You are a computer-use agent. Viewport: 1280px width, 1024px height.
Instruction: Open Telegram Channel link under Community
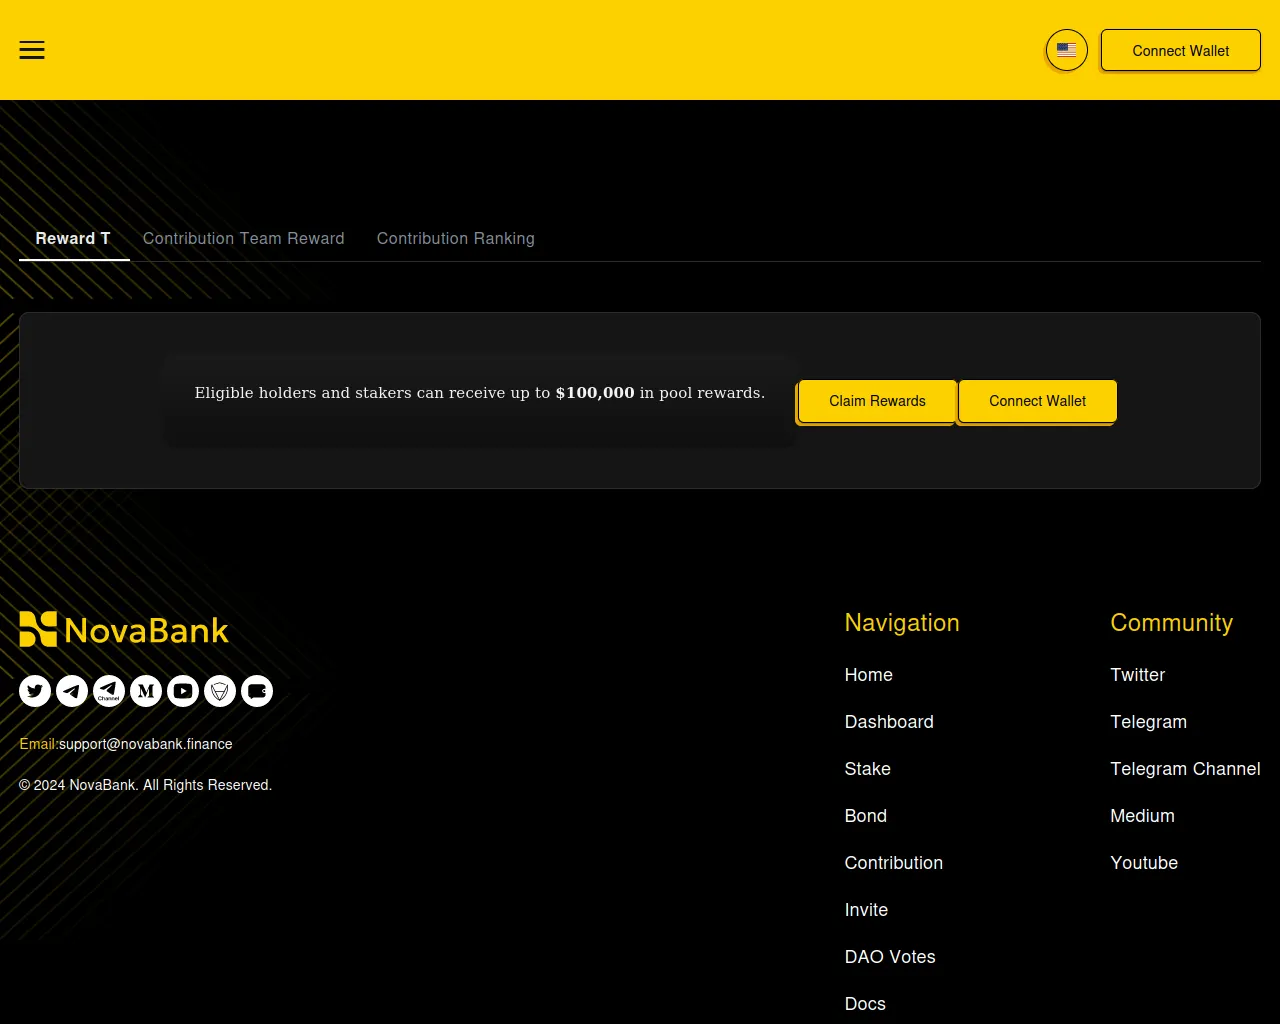(x=1185, y=769)
